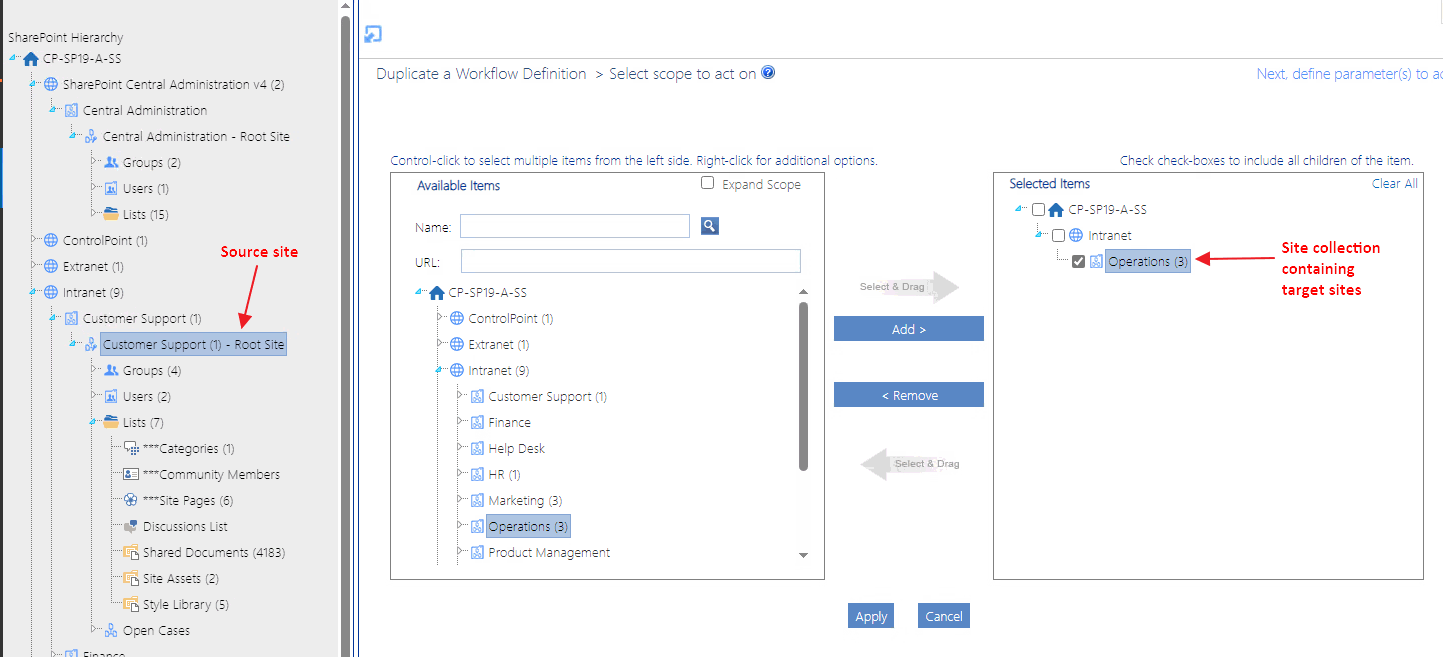Screen dimensions: 1443x657
Task: Click the Add button
Action: [x=907, y=328]
